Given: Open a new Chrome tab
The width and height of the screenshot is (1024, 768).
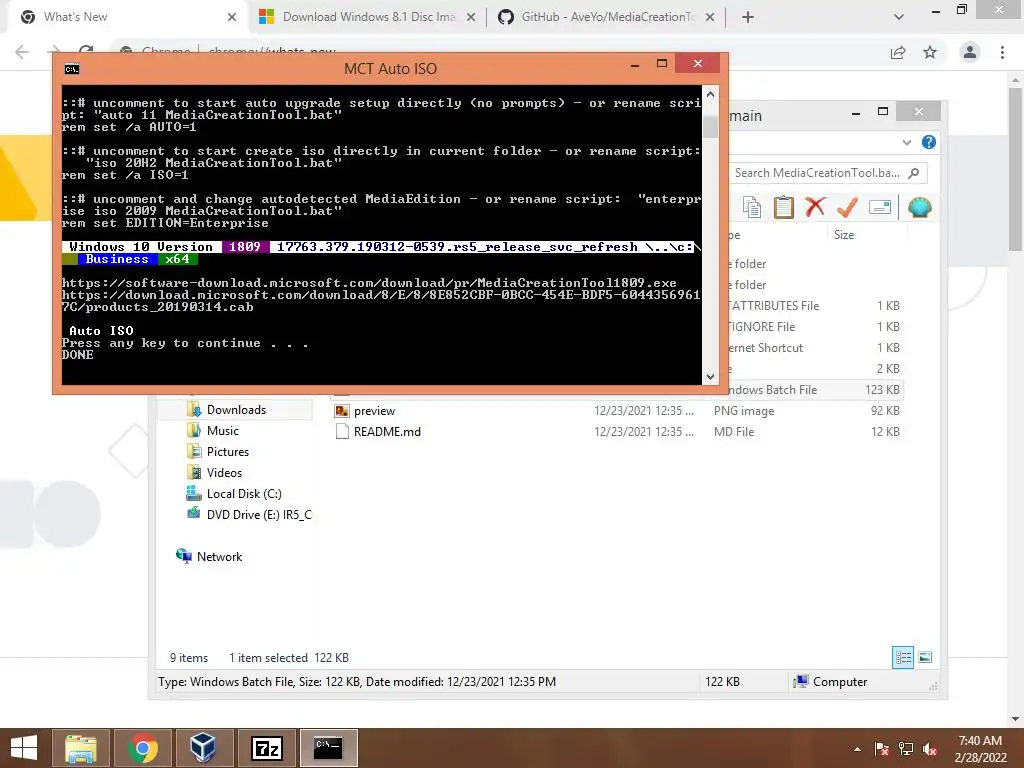Looking at the screenshot, I should tap(748, 17).
